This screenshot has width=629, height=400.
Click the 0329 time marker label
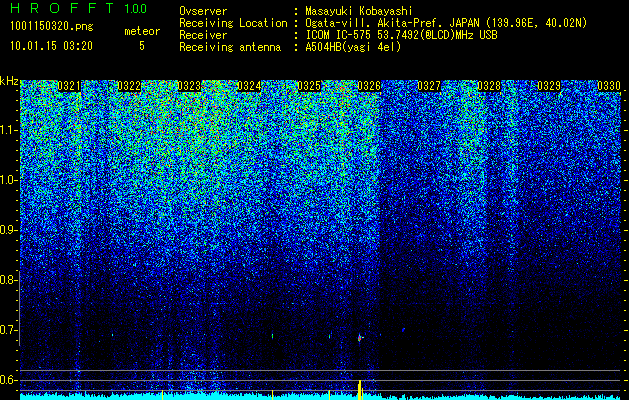click(x=549, y=86)
